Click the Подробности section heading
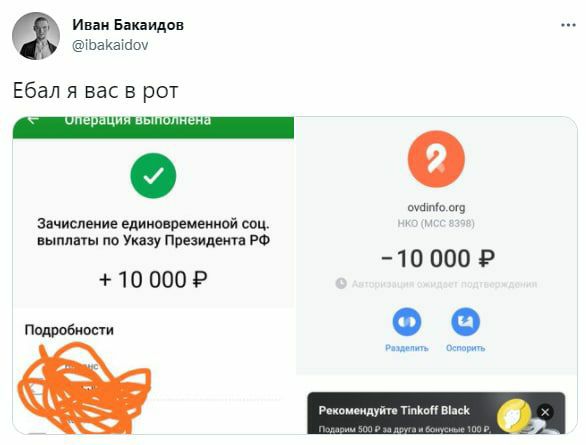 point(69,330)
